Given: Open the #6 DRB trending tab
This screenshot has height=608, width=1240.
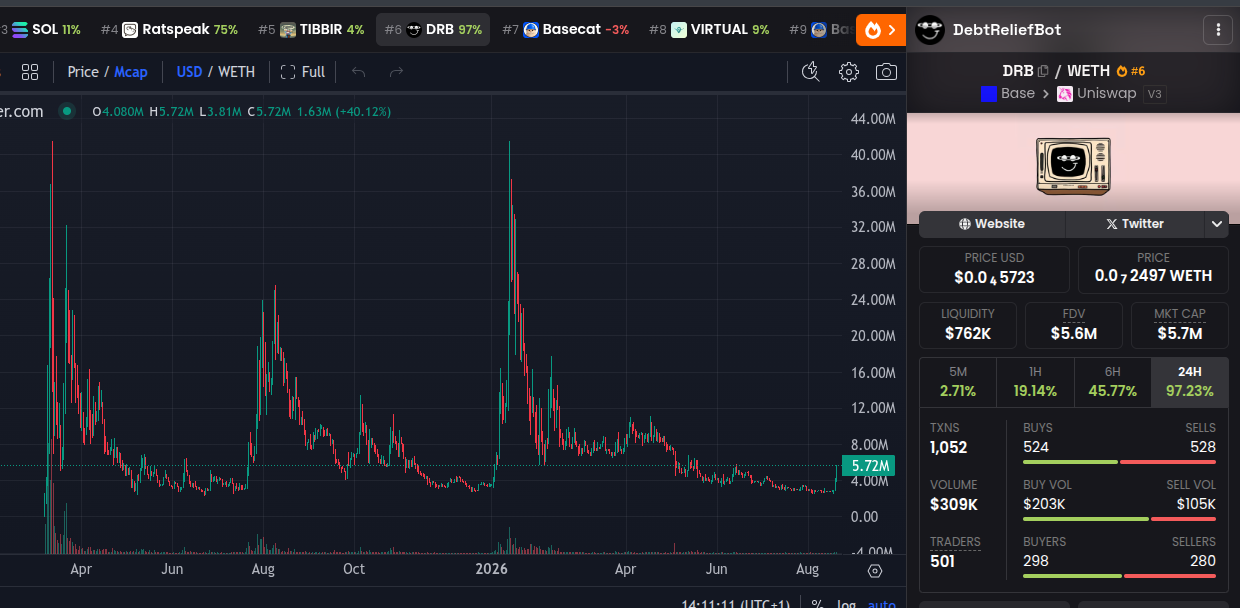Looking at the screenshot, I should [x=433, y=30].
